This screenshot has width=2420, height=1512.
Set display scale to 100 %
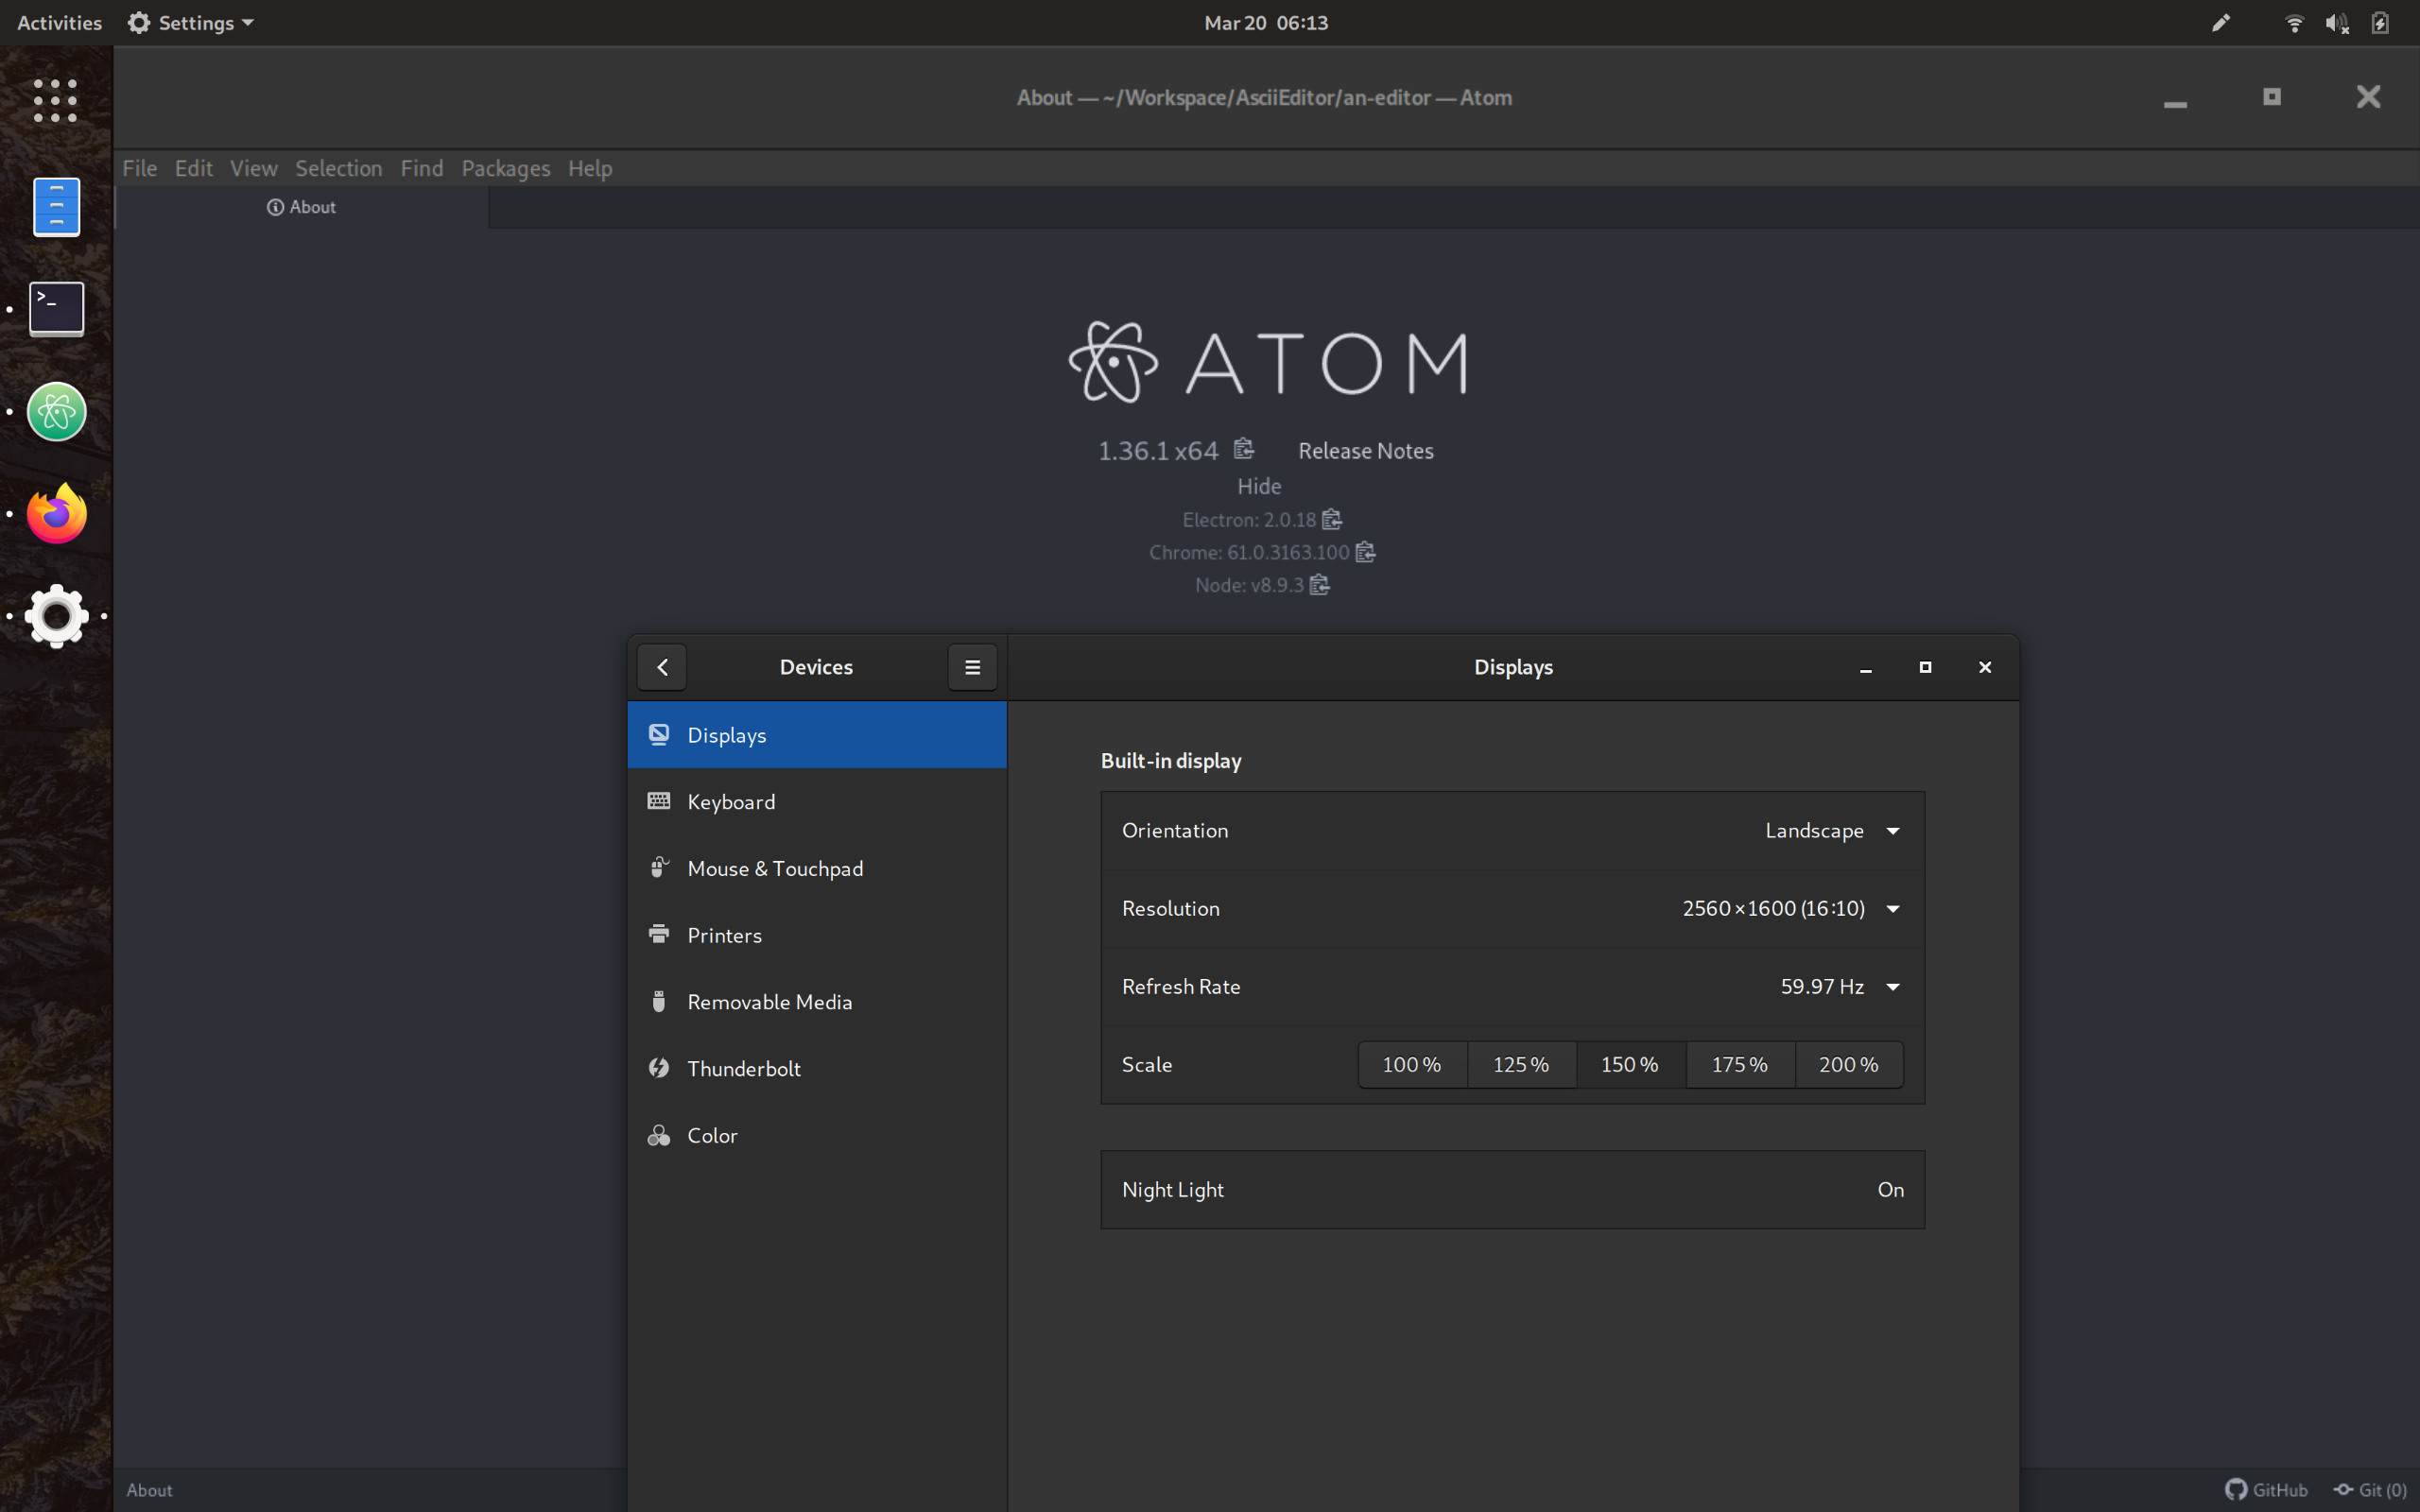pyautogui.click(x=1411, y=1064)
